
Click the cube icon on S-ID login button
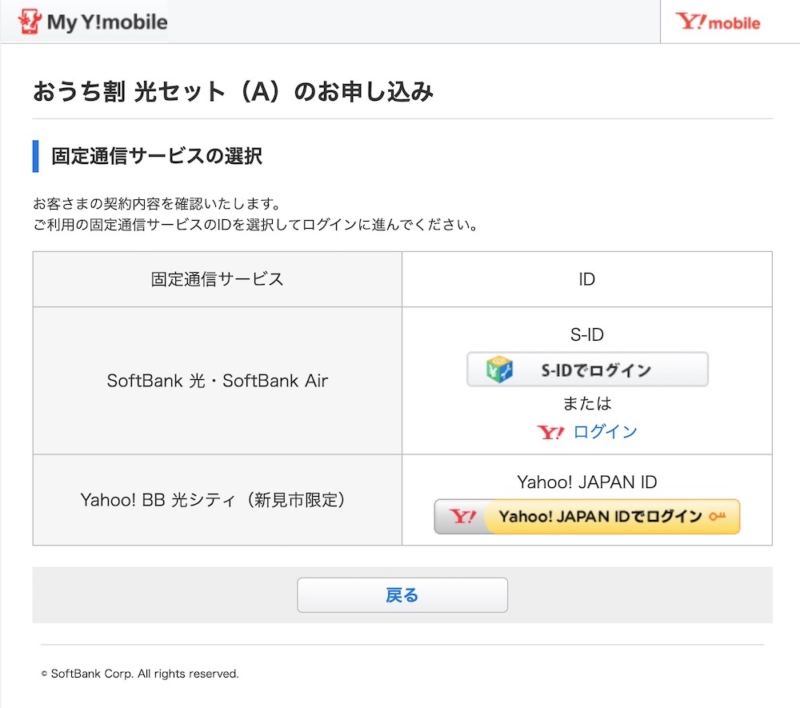499,369
